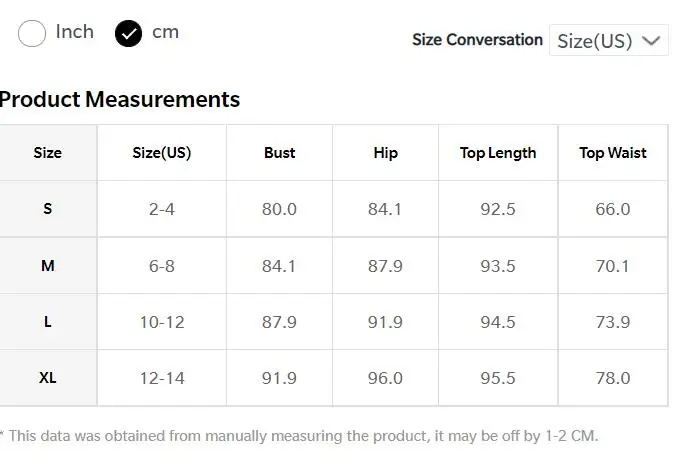Open the Size(US) conversion dropdown
Image resolution: width=683 pixels, height=471 pixels.
607,41
